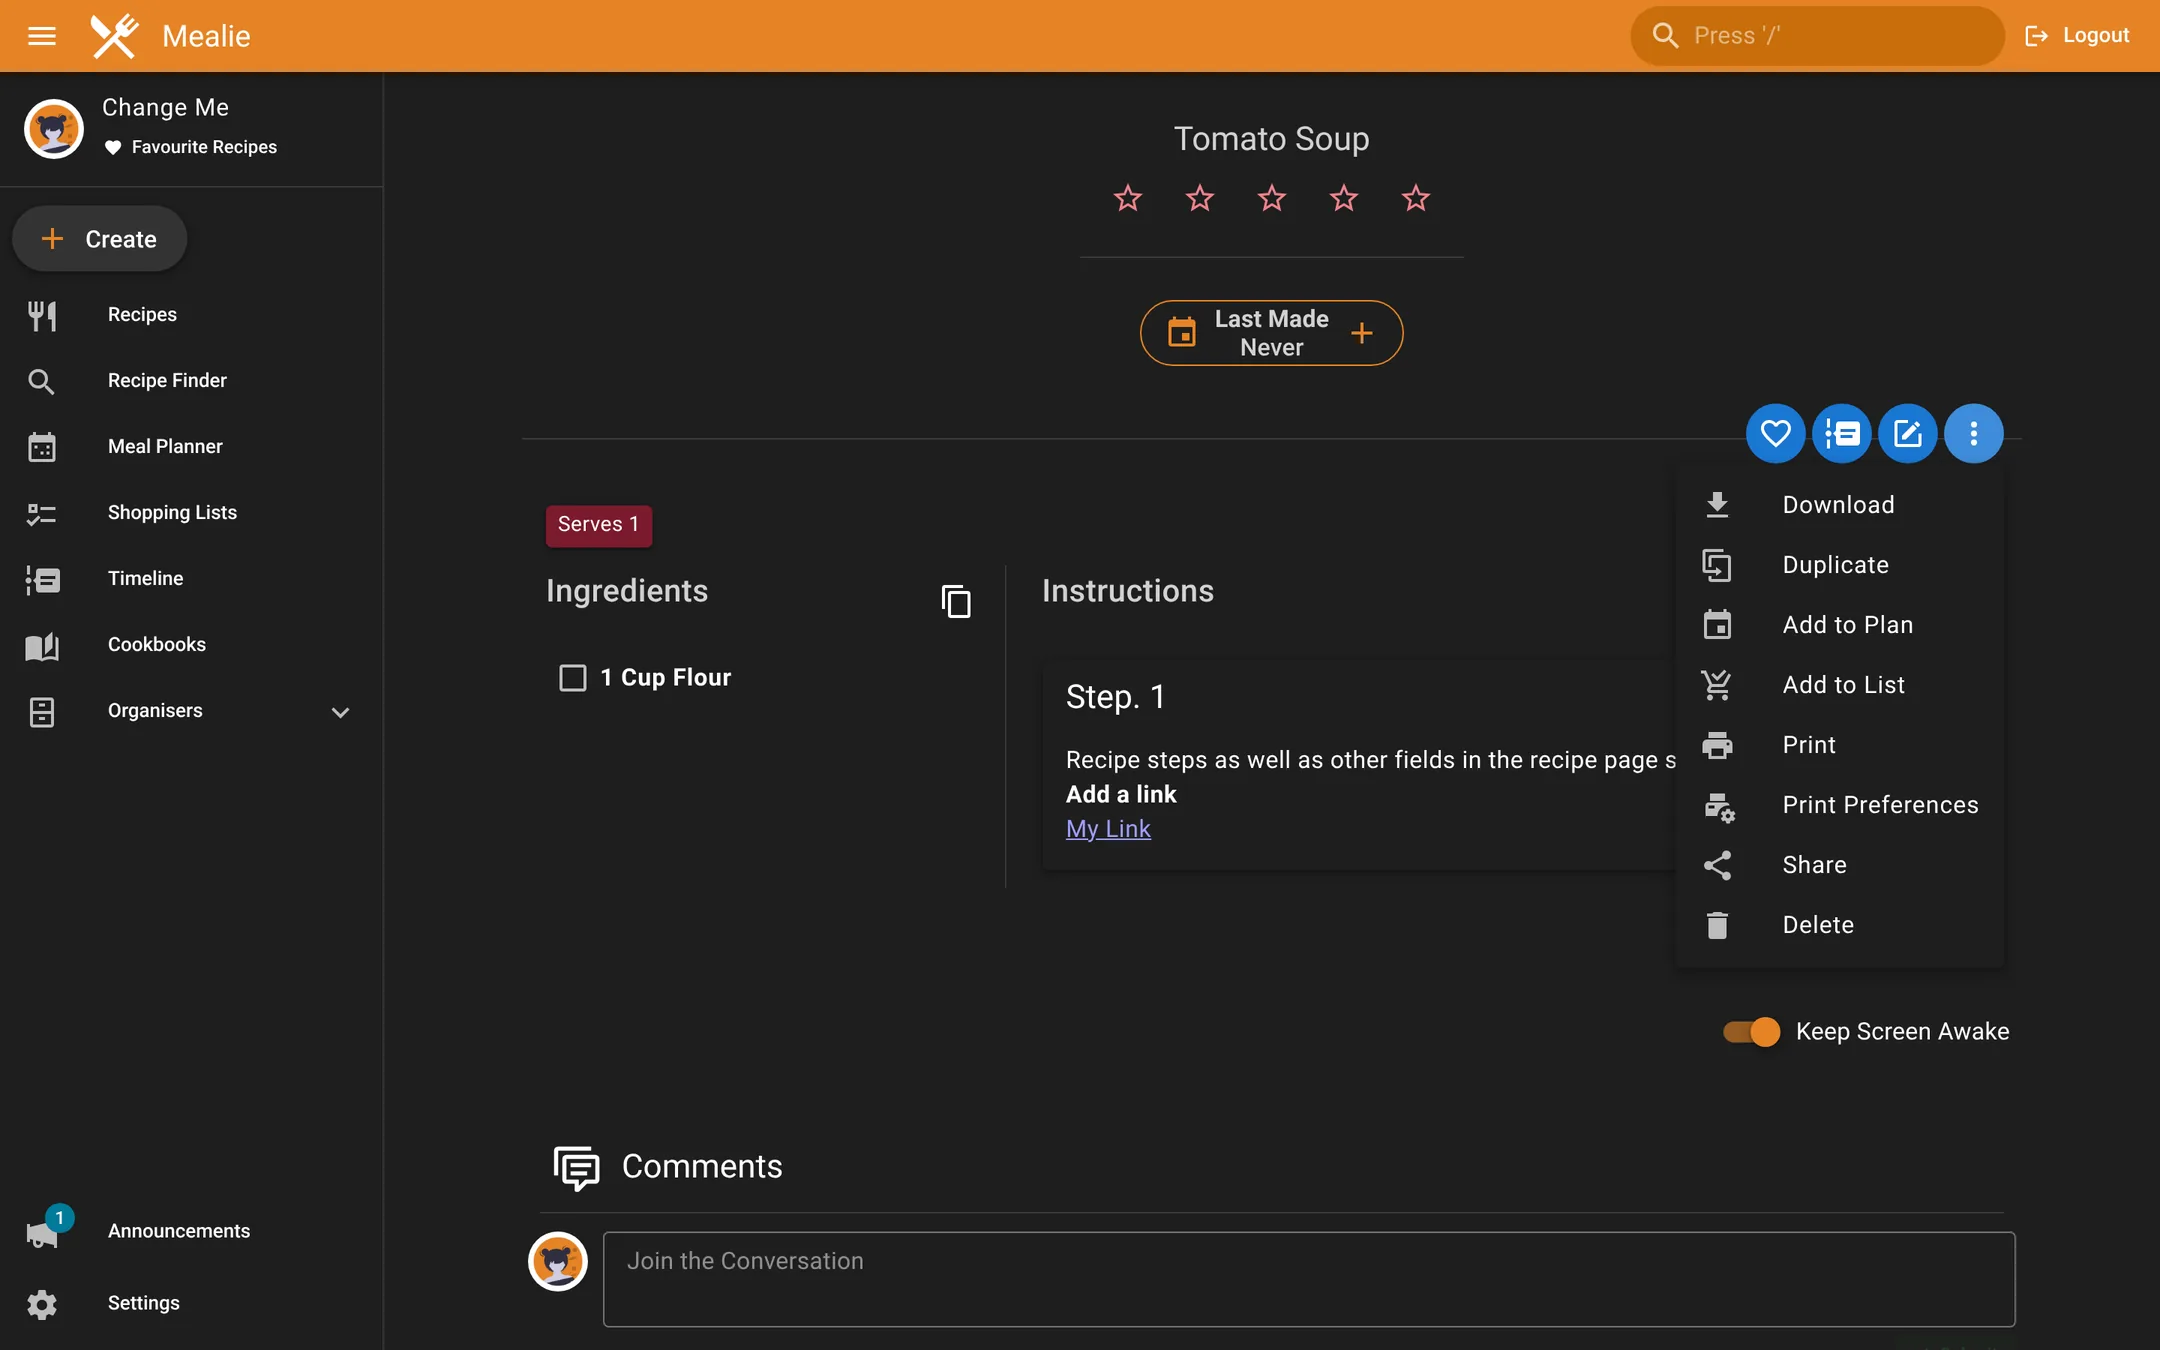Select Add to Plan
This screenshot has height=1350, width=2160.
pos(1840,625)
